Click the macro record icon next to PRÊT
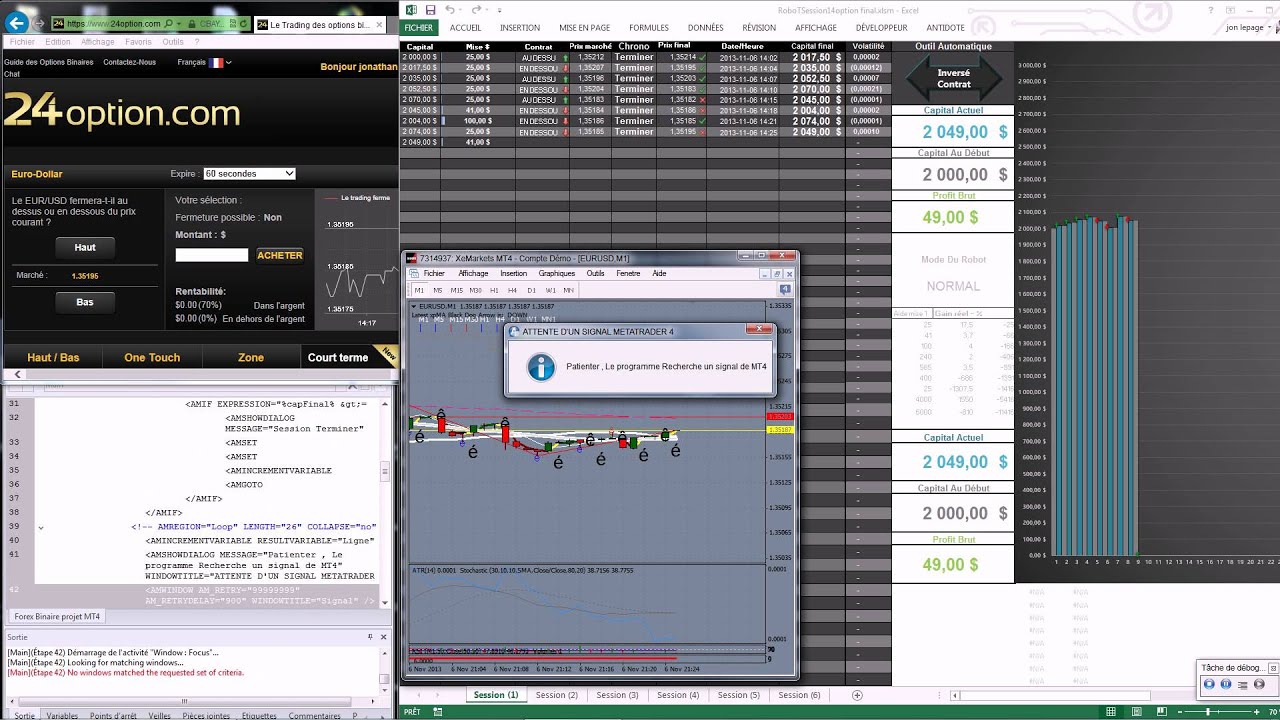 438,712
